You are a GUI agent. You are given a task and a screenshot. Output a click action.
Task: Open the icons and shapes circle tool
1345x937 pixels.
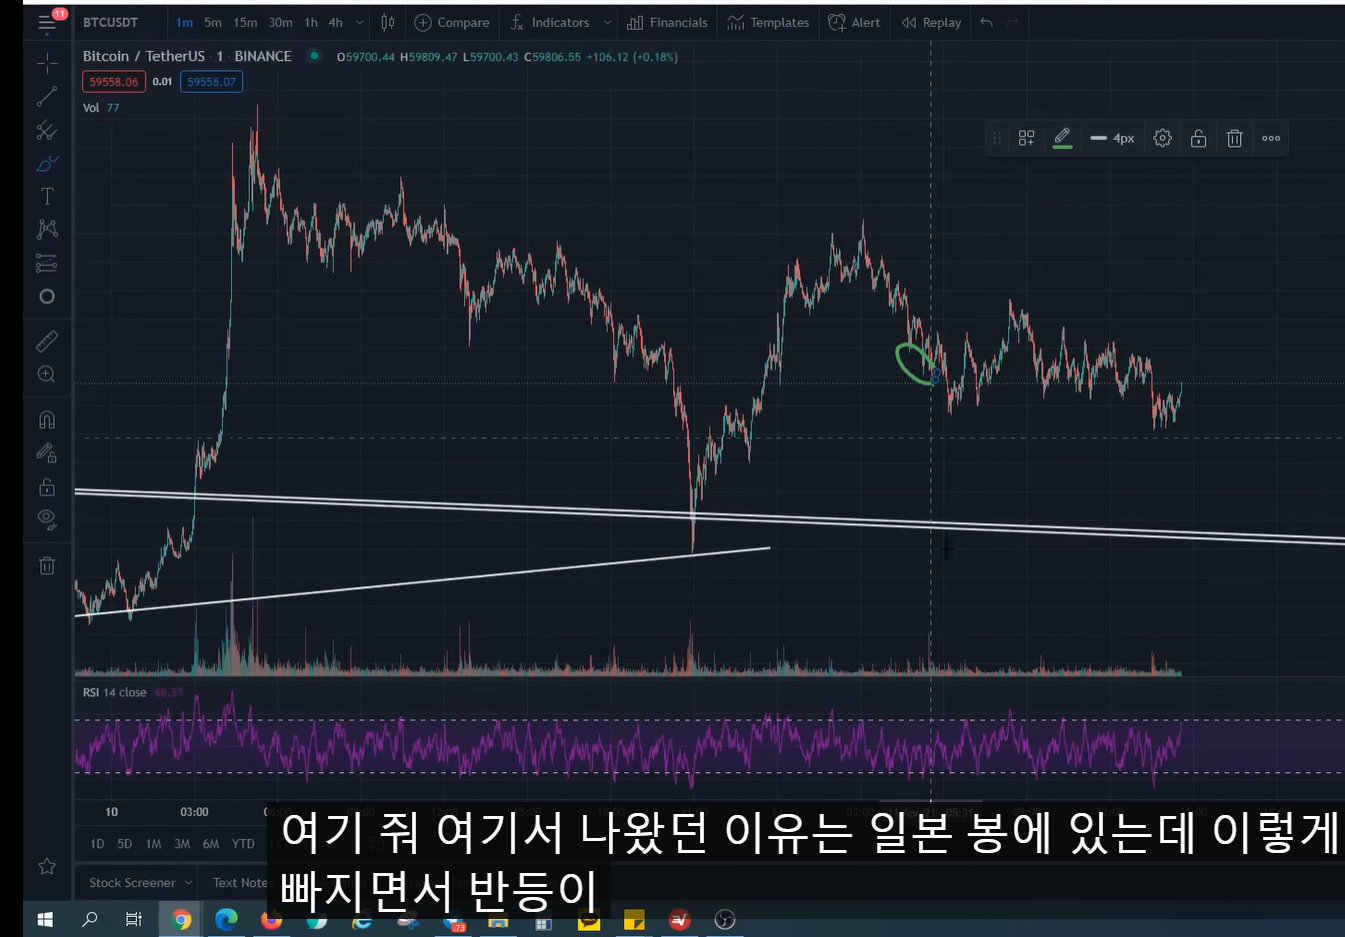coord(47,297)
